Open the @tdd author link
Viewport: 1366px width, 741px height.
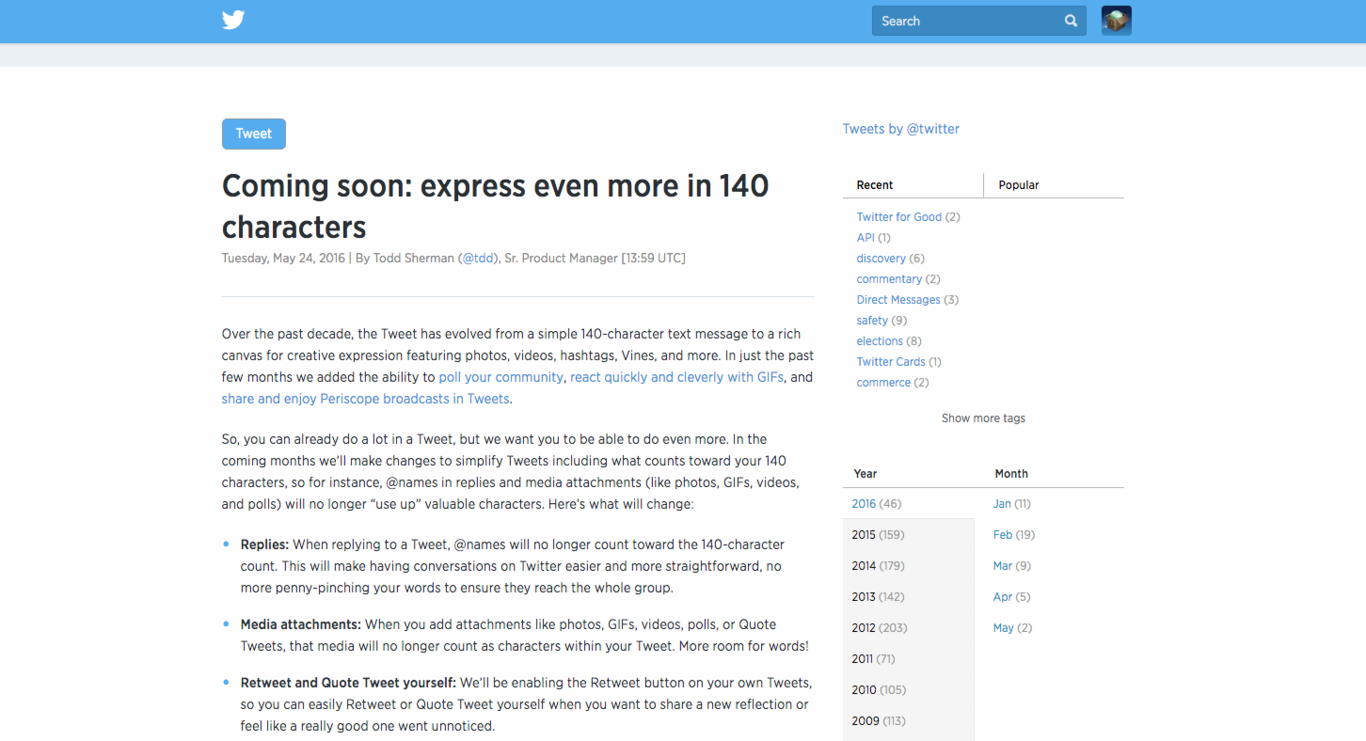[x=478, y=258]
